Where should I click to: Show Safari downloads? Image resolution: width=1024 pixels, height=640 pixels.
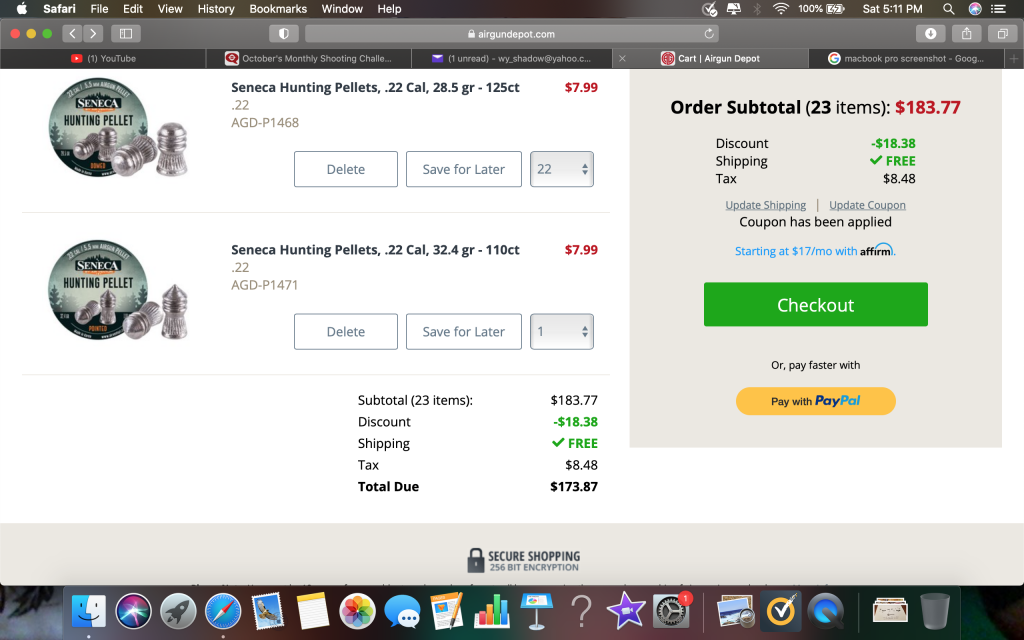click(931, 33)
